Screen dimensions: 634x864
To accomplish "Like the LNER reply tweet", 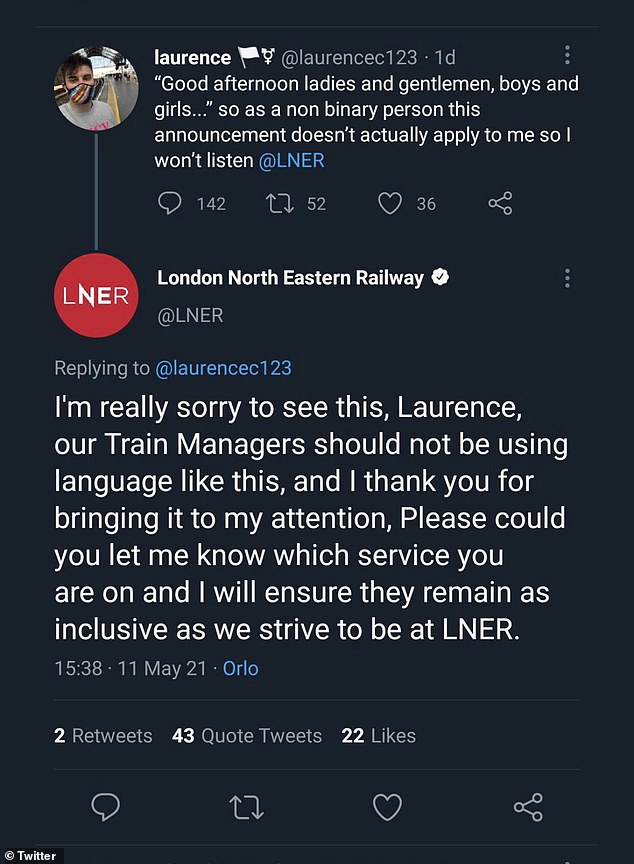I will coord(387,807).
